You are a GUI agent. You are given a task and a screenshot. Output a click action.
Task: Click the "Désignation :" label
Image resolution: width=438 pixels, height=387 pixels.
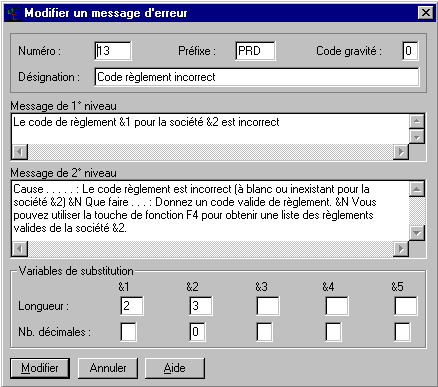pyautogui.click(x=49, y=77)
